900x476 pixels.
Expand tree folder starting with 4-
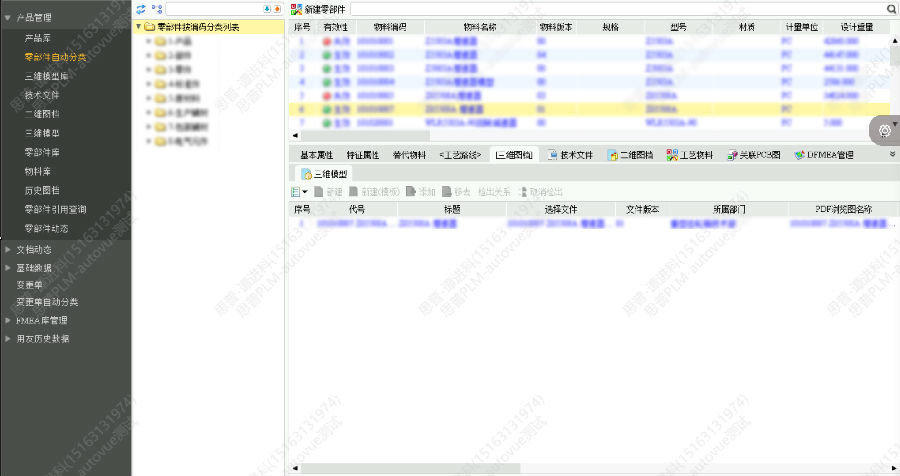click(149, 84)
